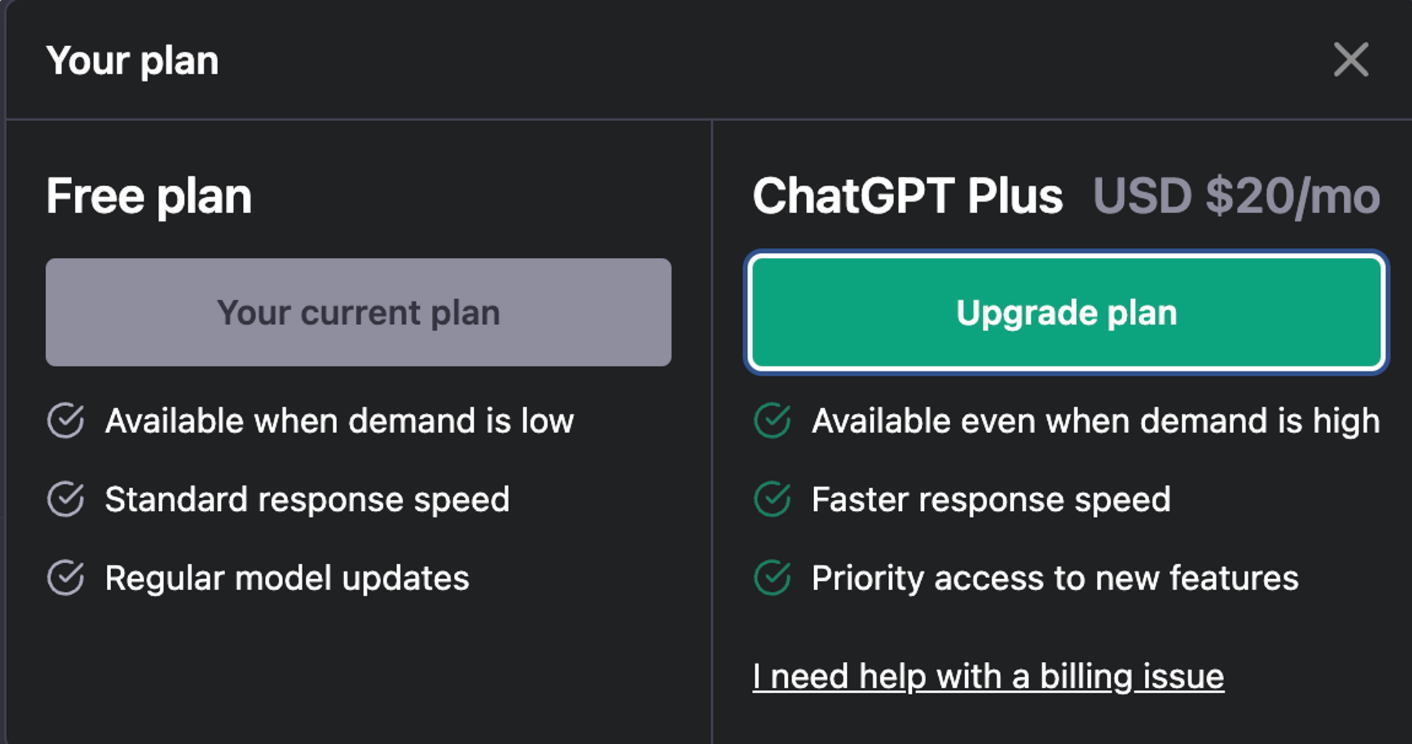Click checkmark icon beside Available when demand is low
Screen dimensions: 1412x744
[x=66, y=421]
